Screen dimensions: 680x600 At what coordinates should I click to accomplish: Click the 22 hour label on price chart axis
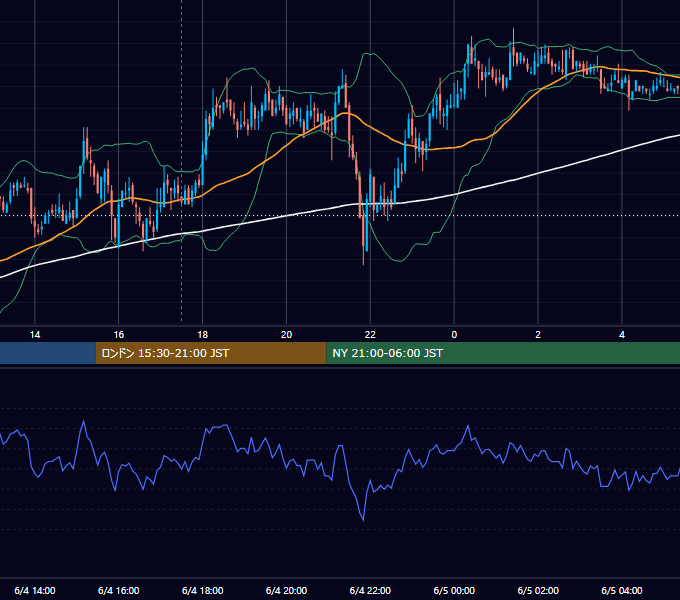pos(370,335)
